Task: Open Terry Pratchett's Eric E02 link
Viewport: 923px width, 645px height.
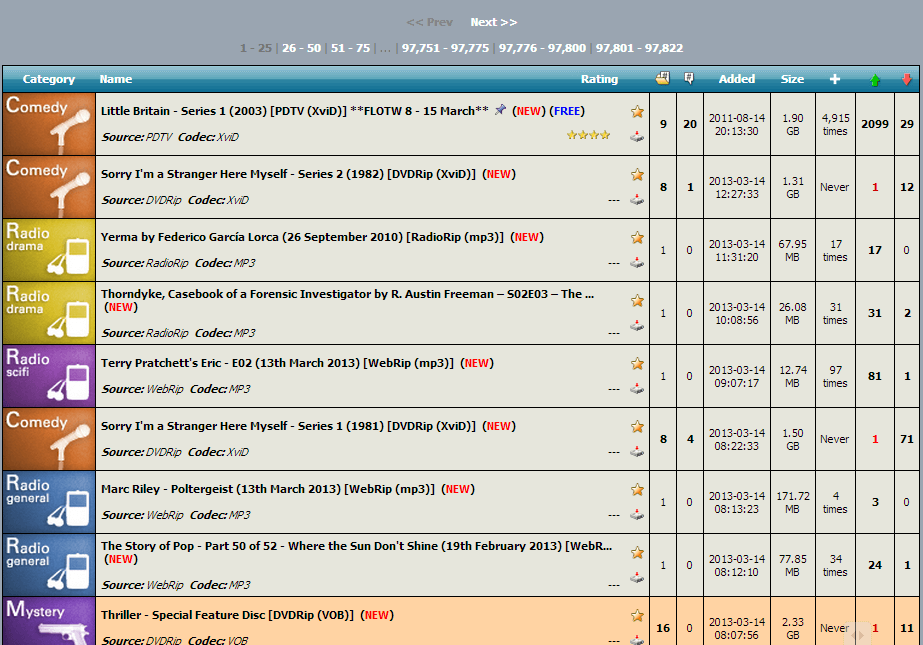Action: [x=277, y=363]
